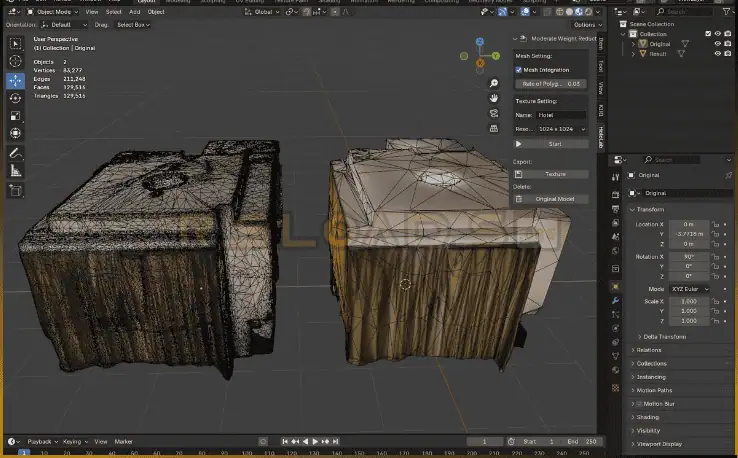Open the Physics properties tab icon
The width and height of the screenshot is (738, 458).
click(x=615, y=328)
